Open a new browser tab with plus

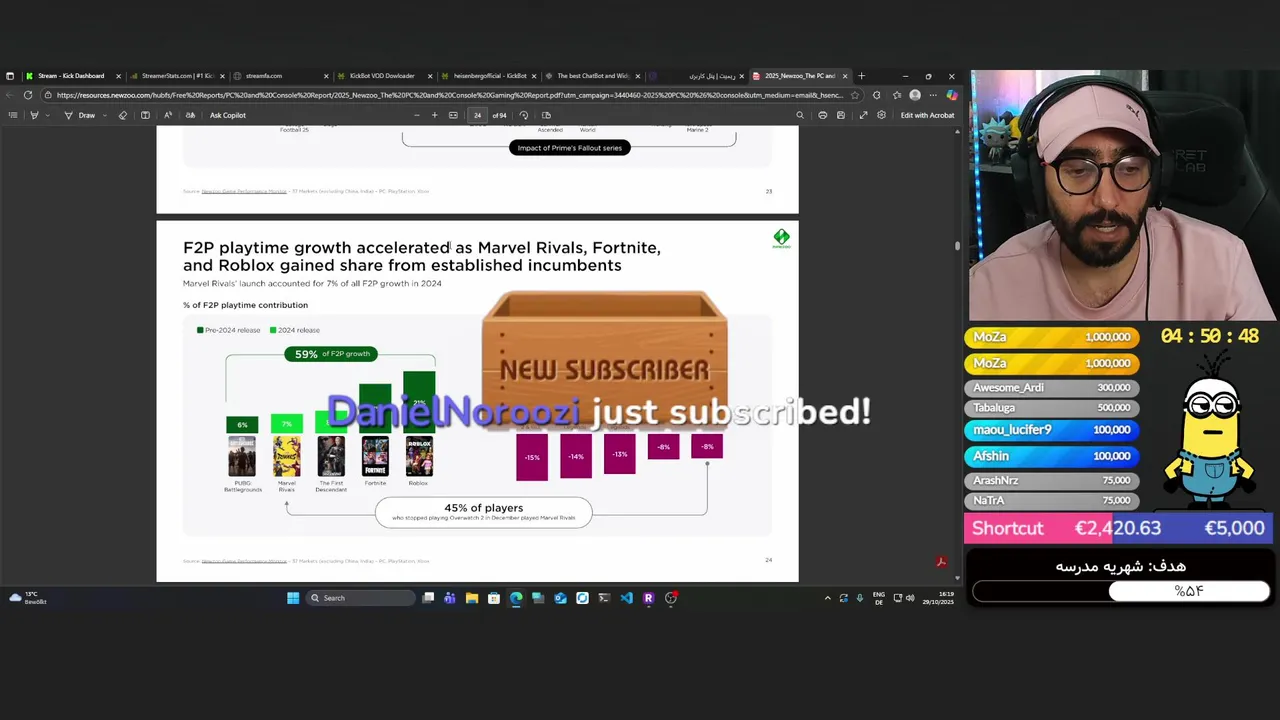862,76
